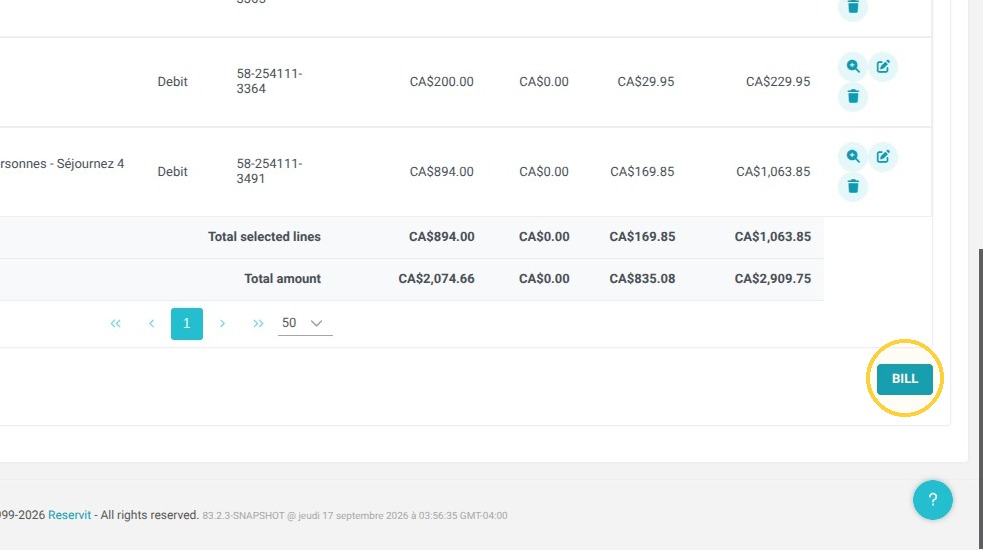Select CA$2,074.66 total amount value
Screen dimensions: 983x550
pyautogui.click(x=436, y=278)
